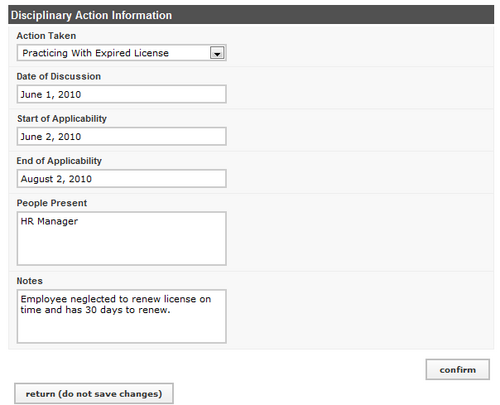Click inside the People Present text area
Image resolution: width=500 pixels, height=405 pixels.
coord(122,239)
